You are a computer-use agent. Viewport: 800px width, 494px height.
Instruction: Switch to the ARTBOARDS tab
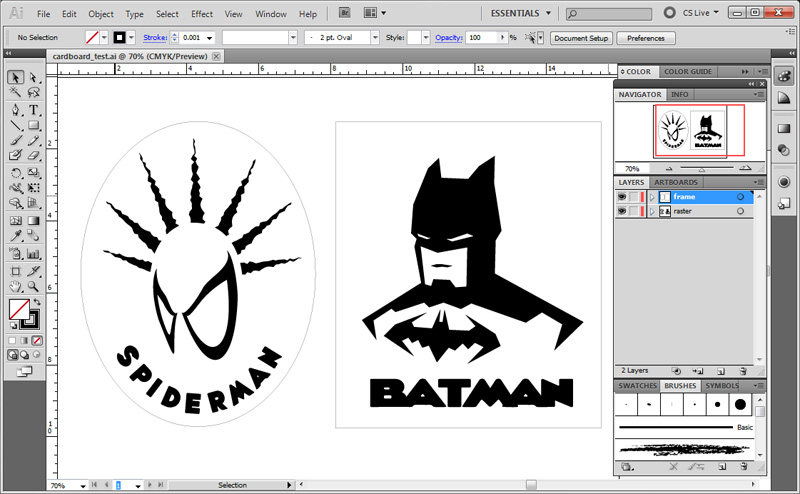[x=676, y=182]
